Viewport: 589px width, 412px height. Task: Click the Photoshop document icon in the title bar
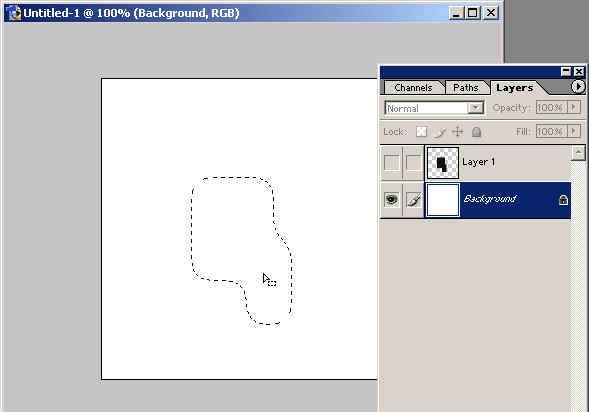pyautogui.click(x=14, y=13)
